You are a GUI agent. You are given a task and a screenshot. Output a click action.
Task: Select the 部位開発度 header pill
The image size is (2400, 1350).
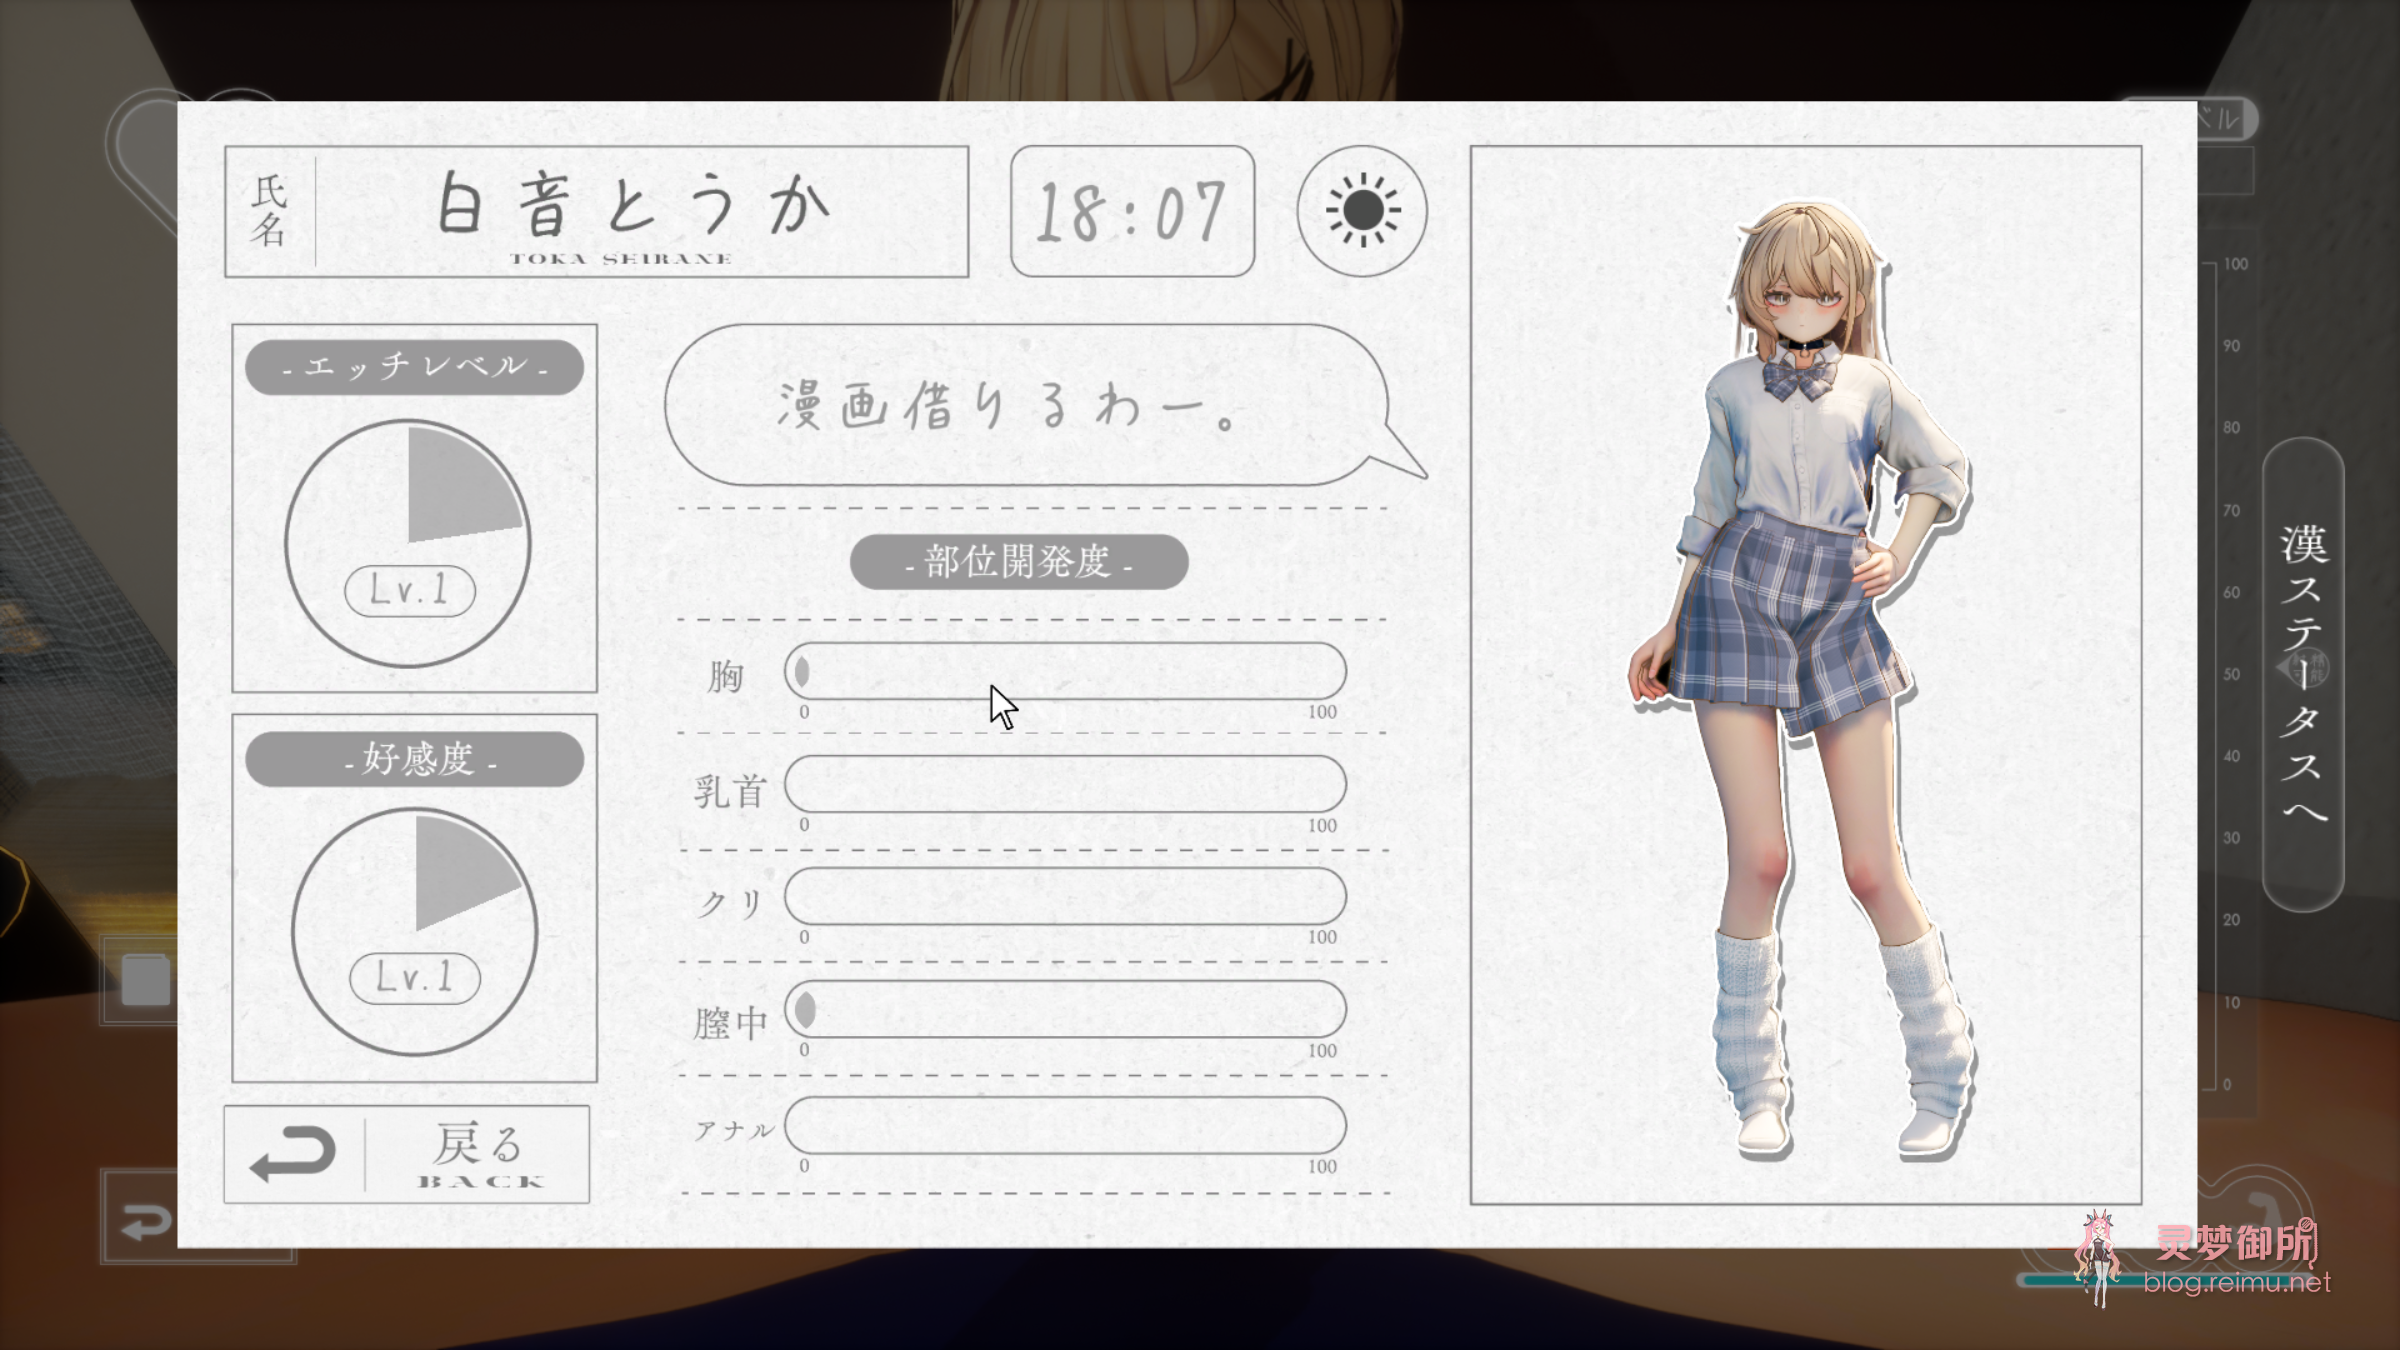click(1019, 562)
